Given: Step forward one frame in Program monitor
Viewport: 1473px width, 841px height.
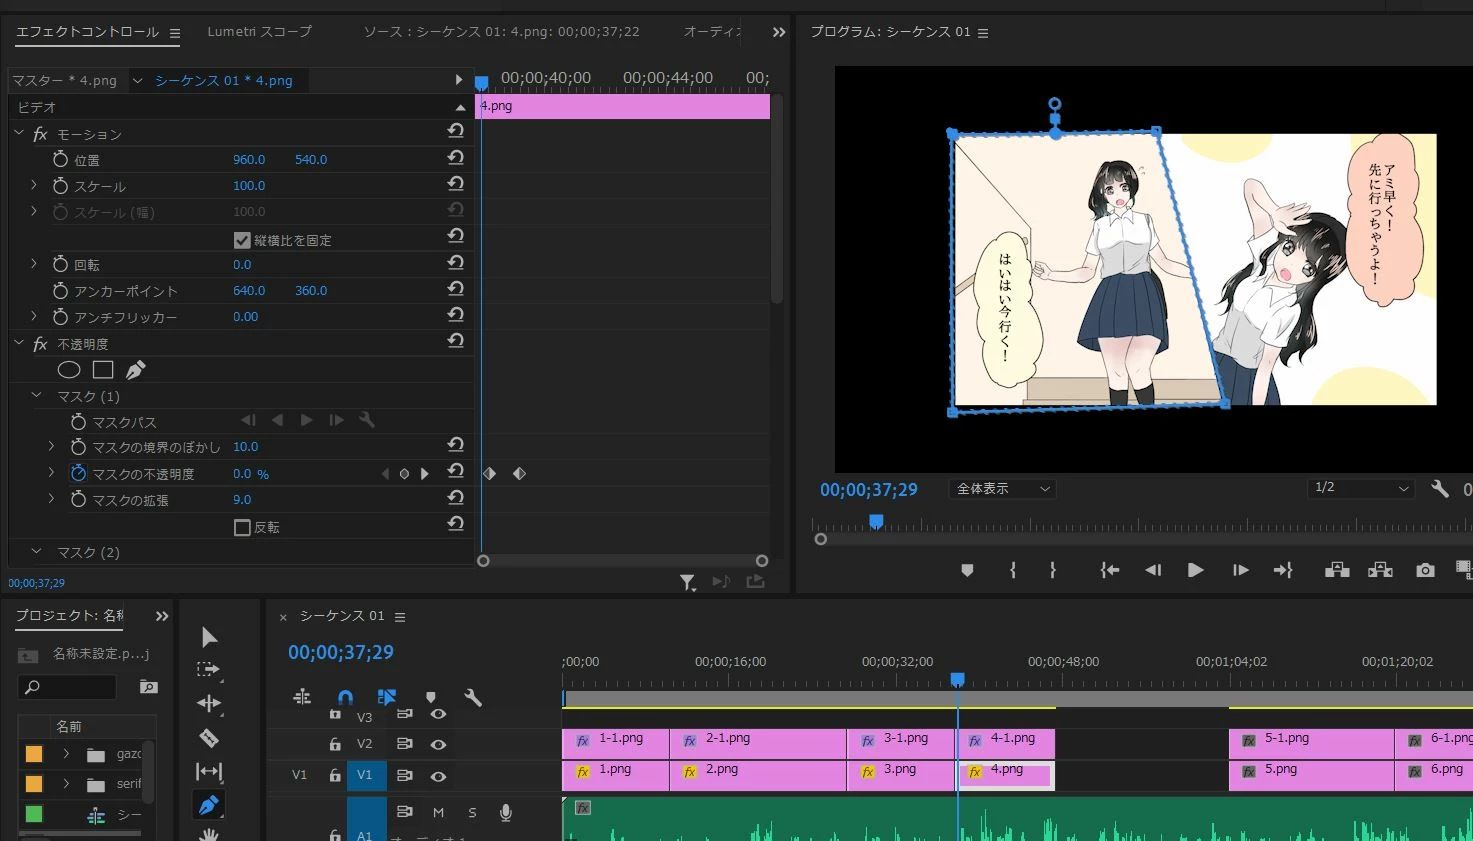Looking at the screenshot, I should coord(1240,570).
